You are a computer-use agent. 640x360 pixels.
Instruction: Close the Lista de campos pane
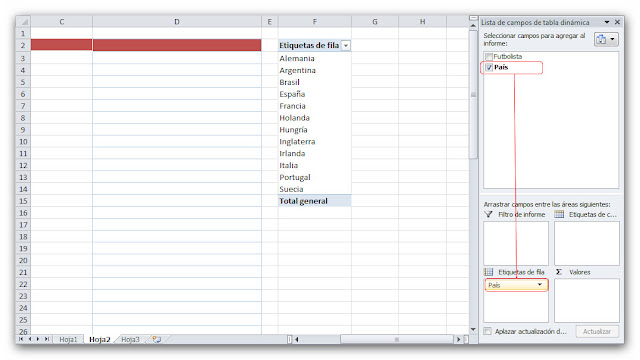tap(617, 22)
